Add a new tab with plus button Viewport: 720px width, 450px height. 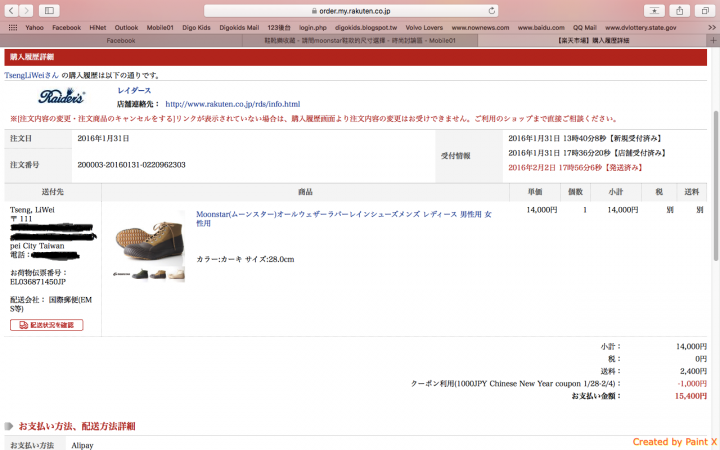click(x=713, y=40)
